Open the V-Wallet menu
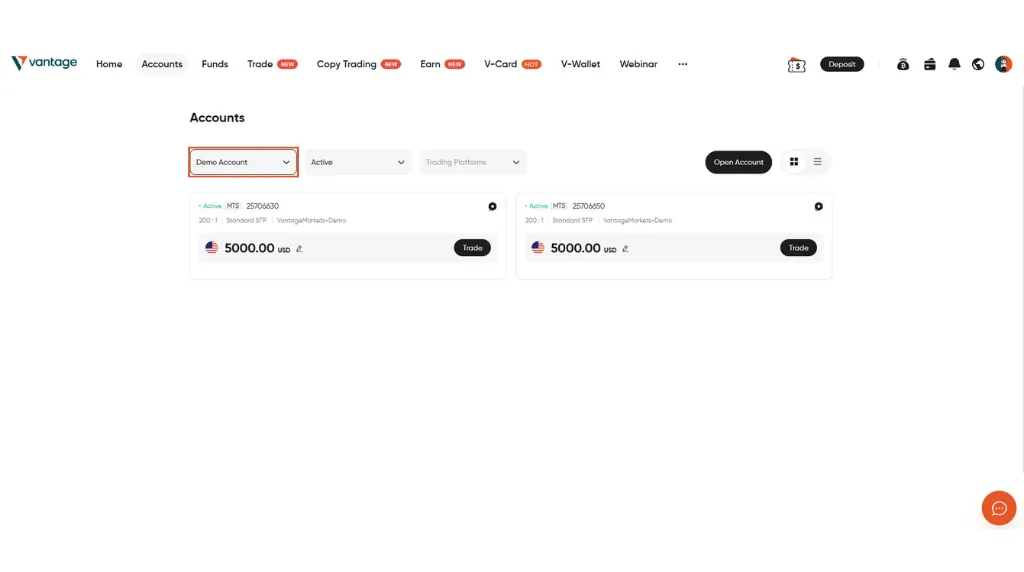 coord(580,64)
